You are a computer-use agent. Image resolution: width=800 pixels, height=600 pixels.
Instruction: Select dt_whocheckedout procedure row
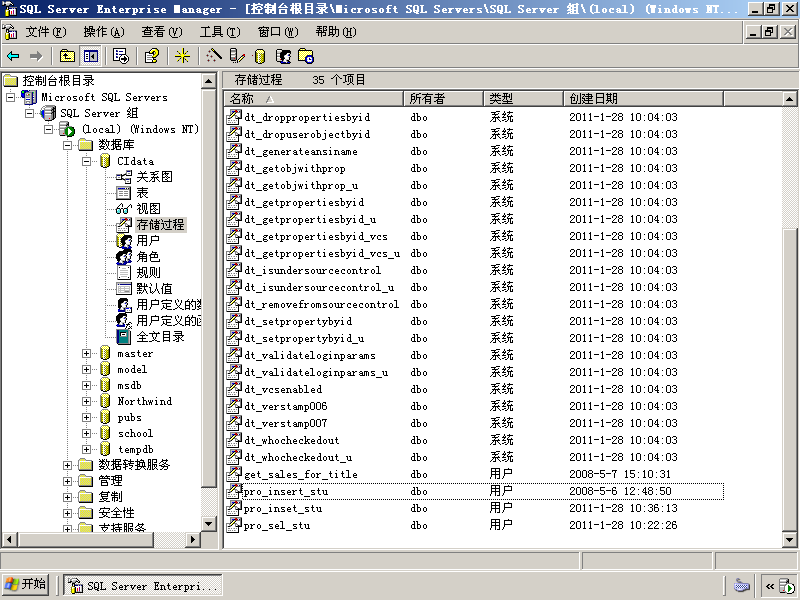point(474,440)
